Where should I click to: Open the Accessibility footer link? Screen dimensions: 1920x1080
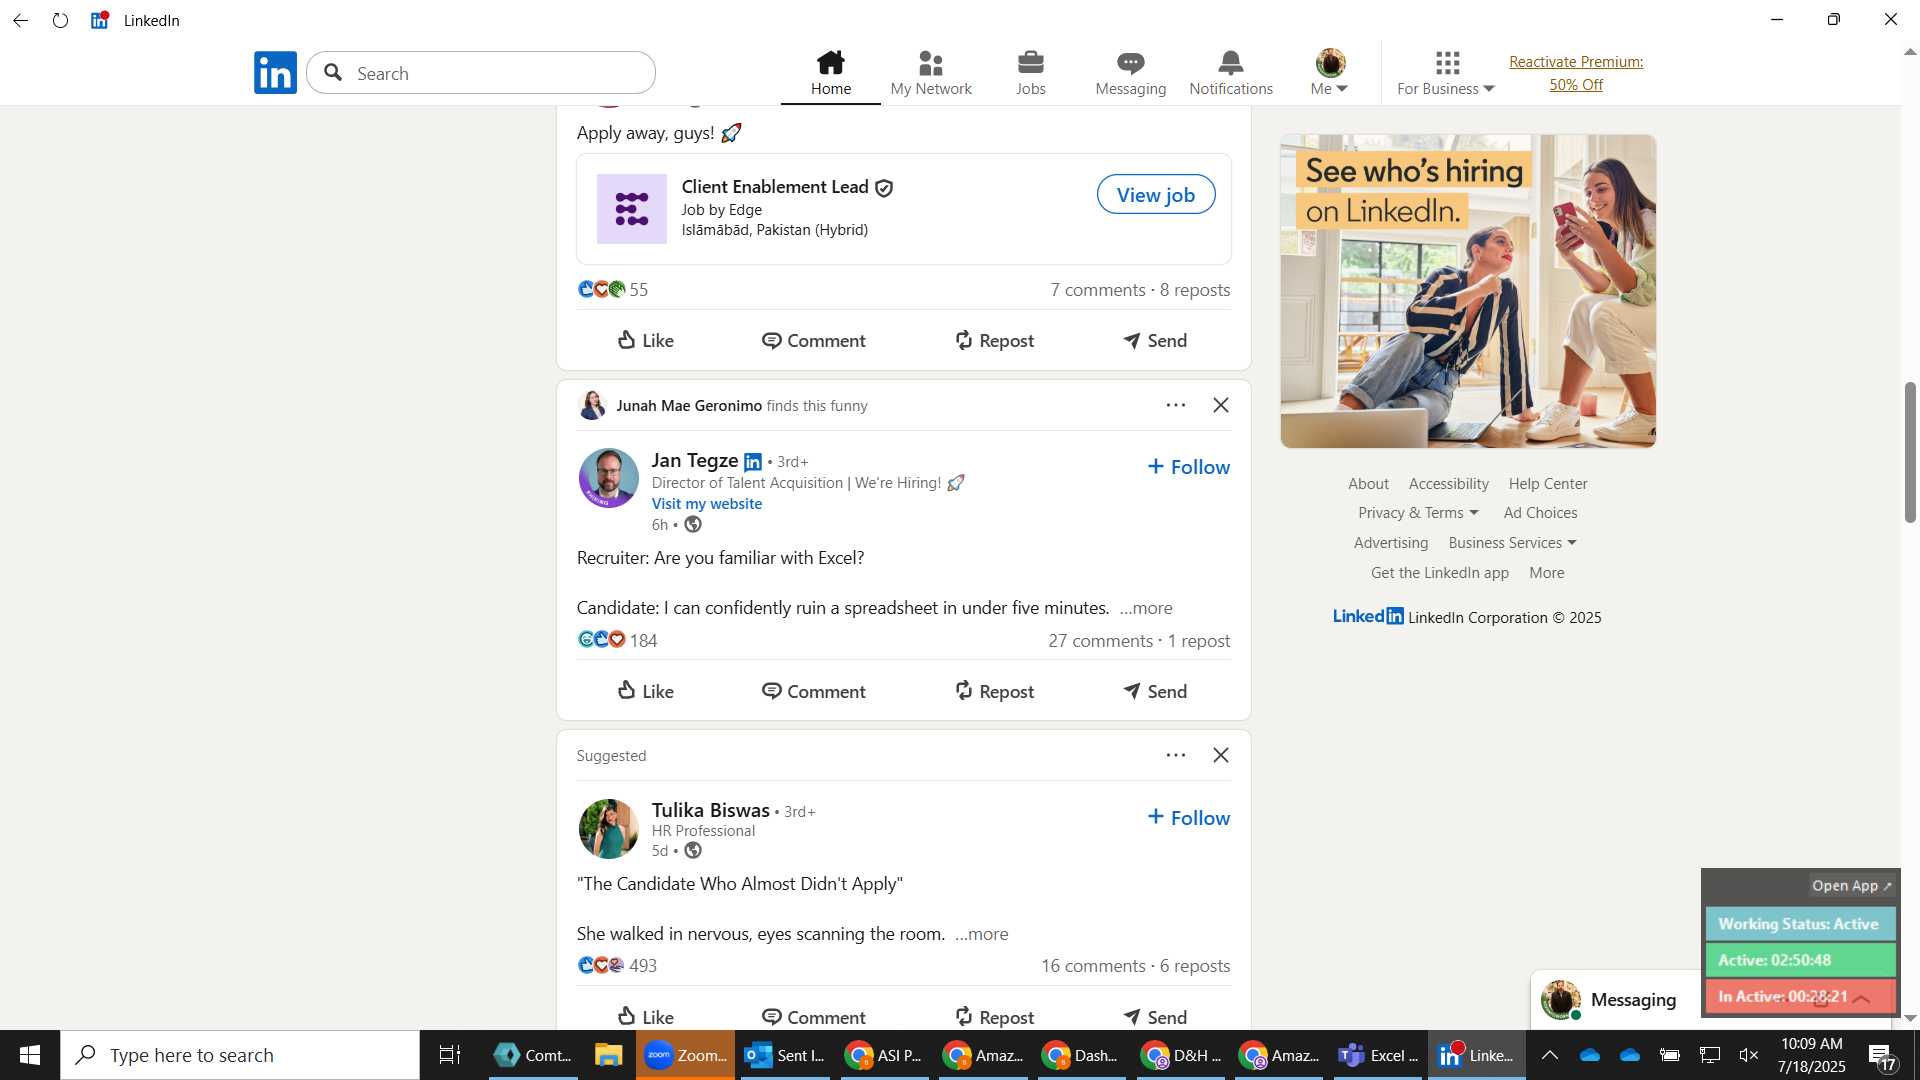[1448, 484]
